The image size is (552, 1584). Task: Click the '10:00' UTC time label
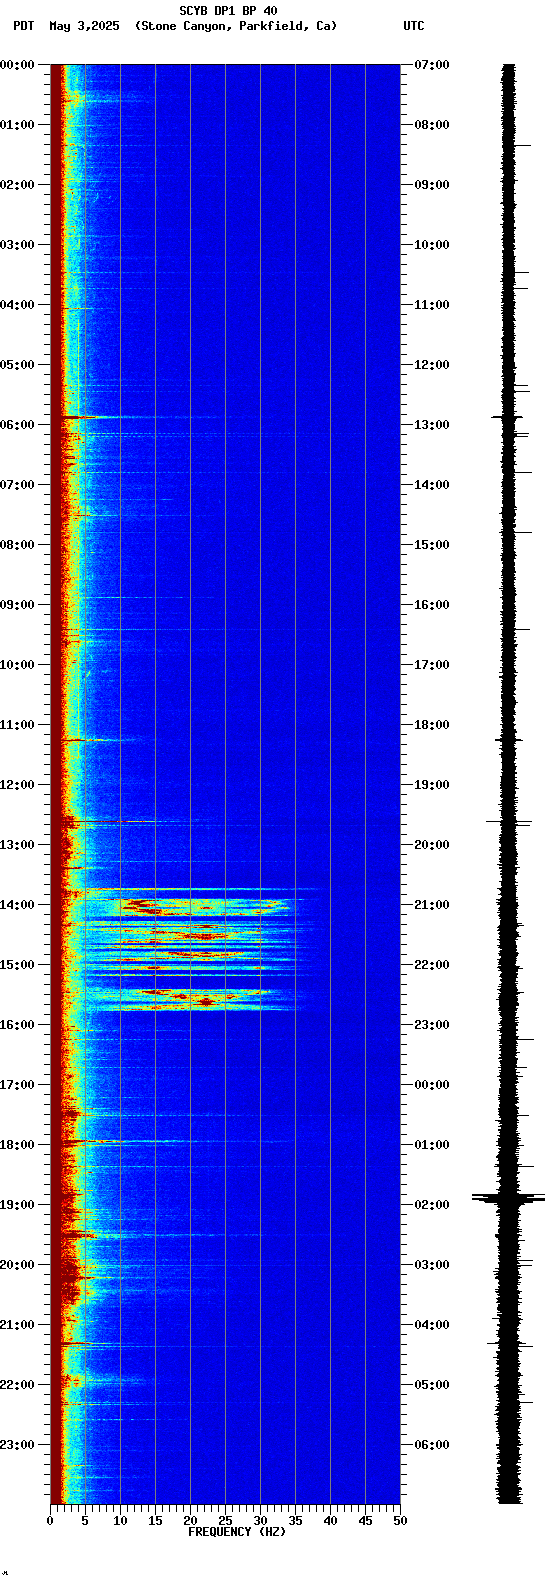pos(431,245)
